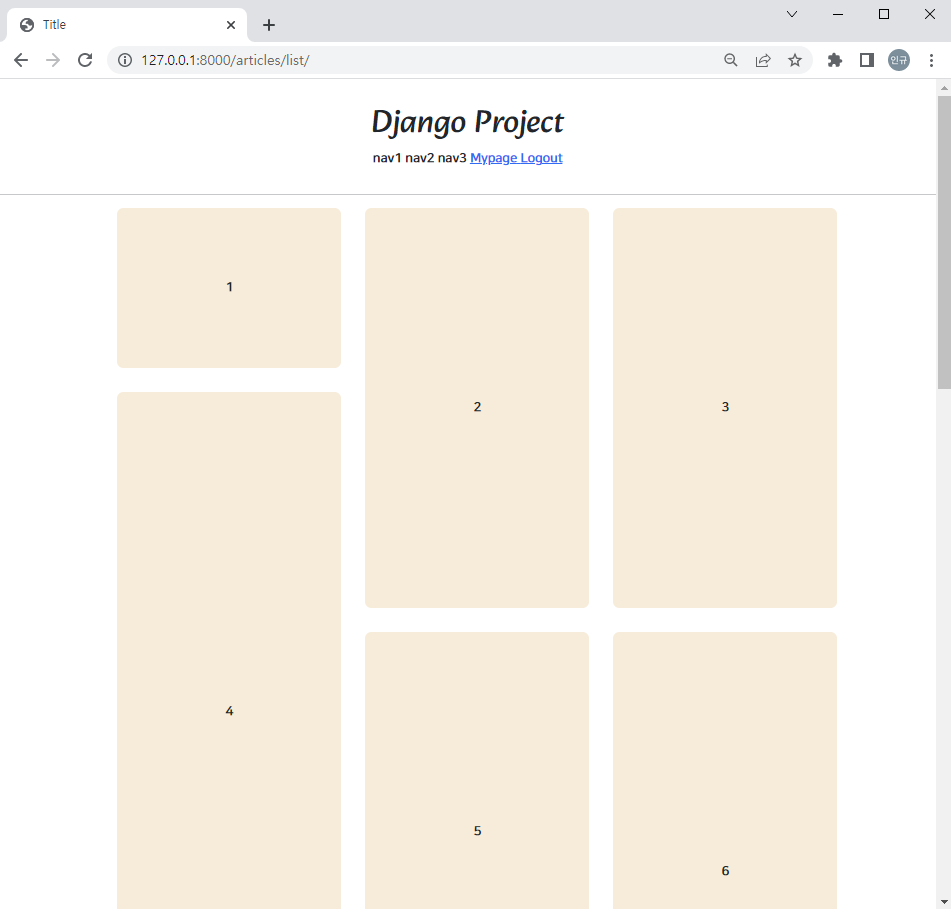Open the Mypage link
951x909 pixels.
(494, 158)
